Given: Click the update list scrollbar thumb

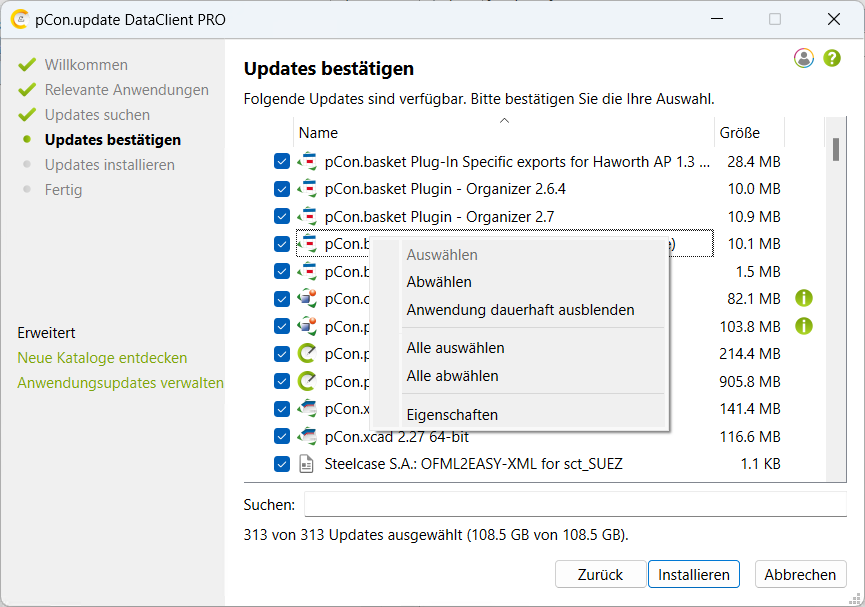Looking at the screenshot, I should (836, 150).
